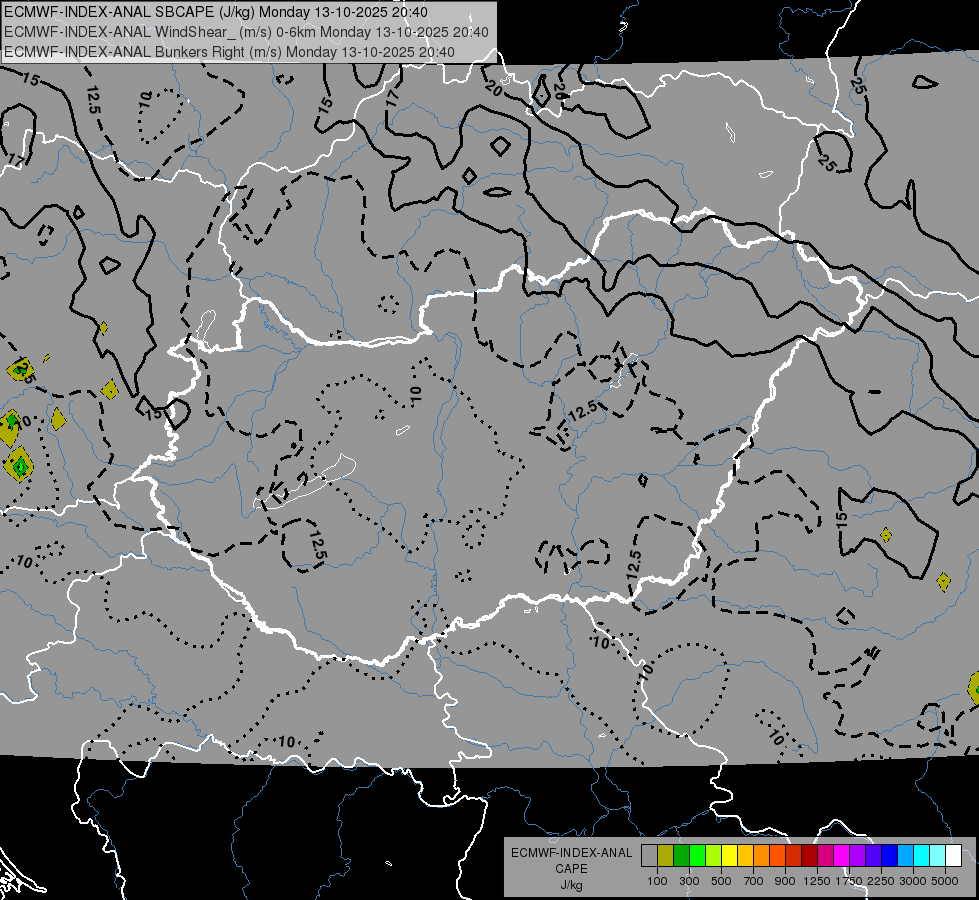This screenshot has height=900, width=979.
Task: Click the 2250 legend tick label
Action: (881, 881)
